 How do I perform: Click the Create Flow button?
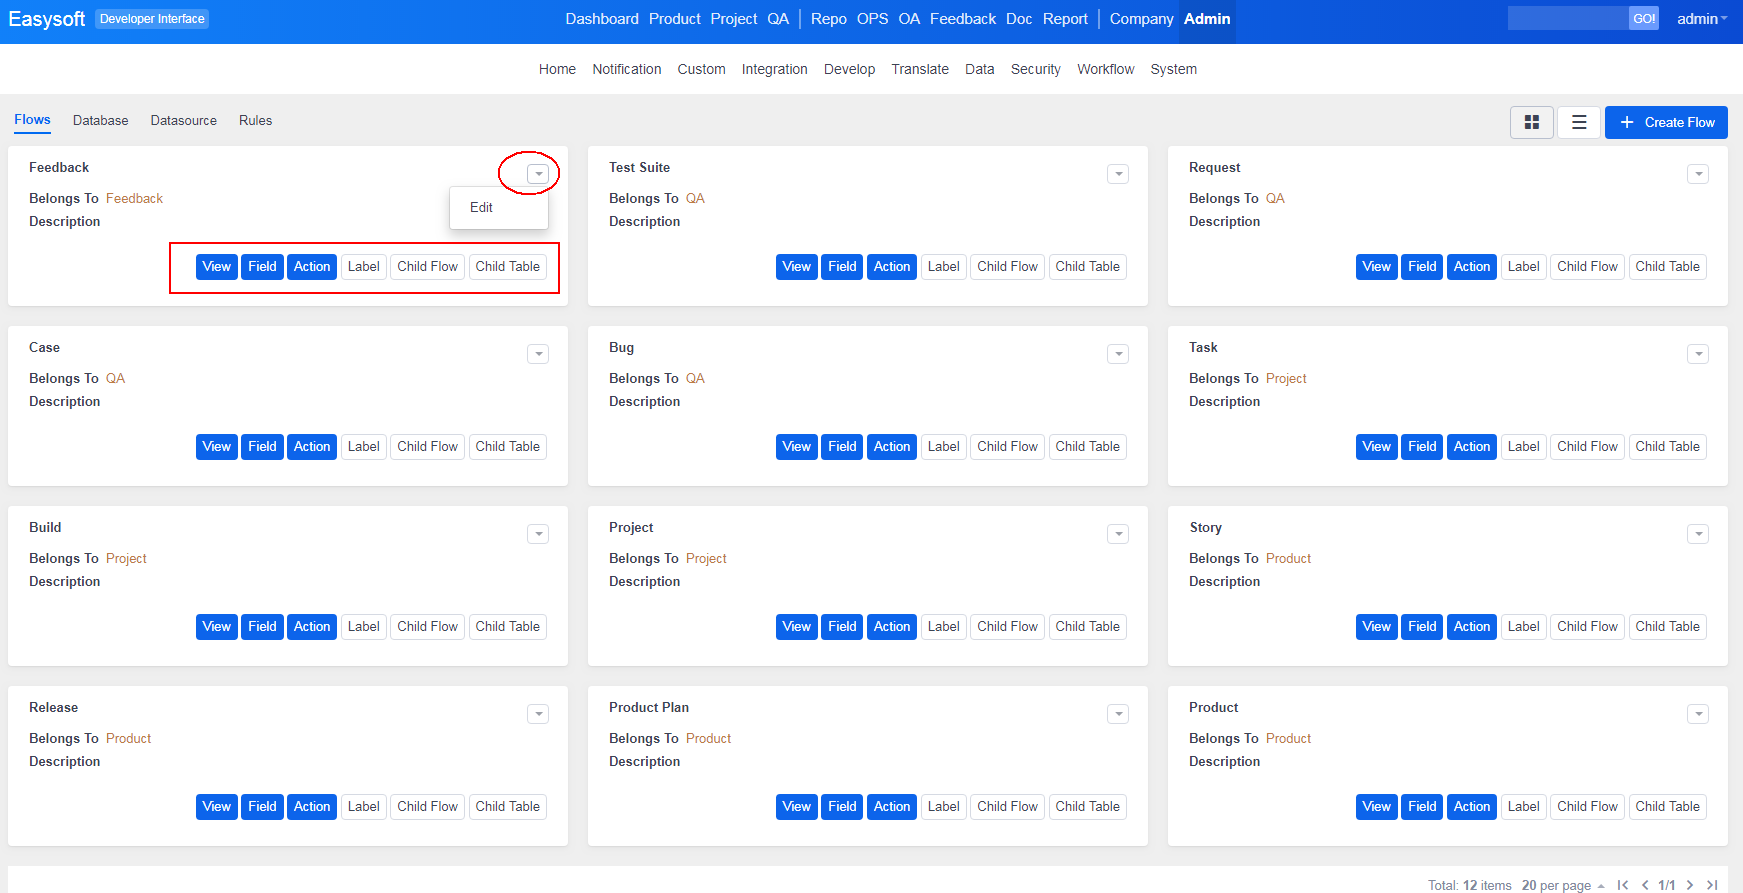[1666, 122]
